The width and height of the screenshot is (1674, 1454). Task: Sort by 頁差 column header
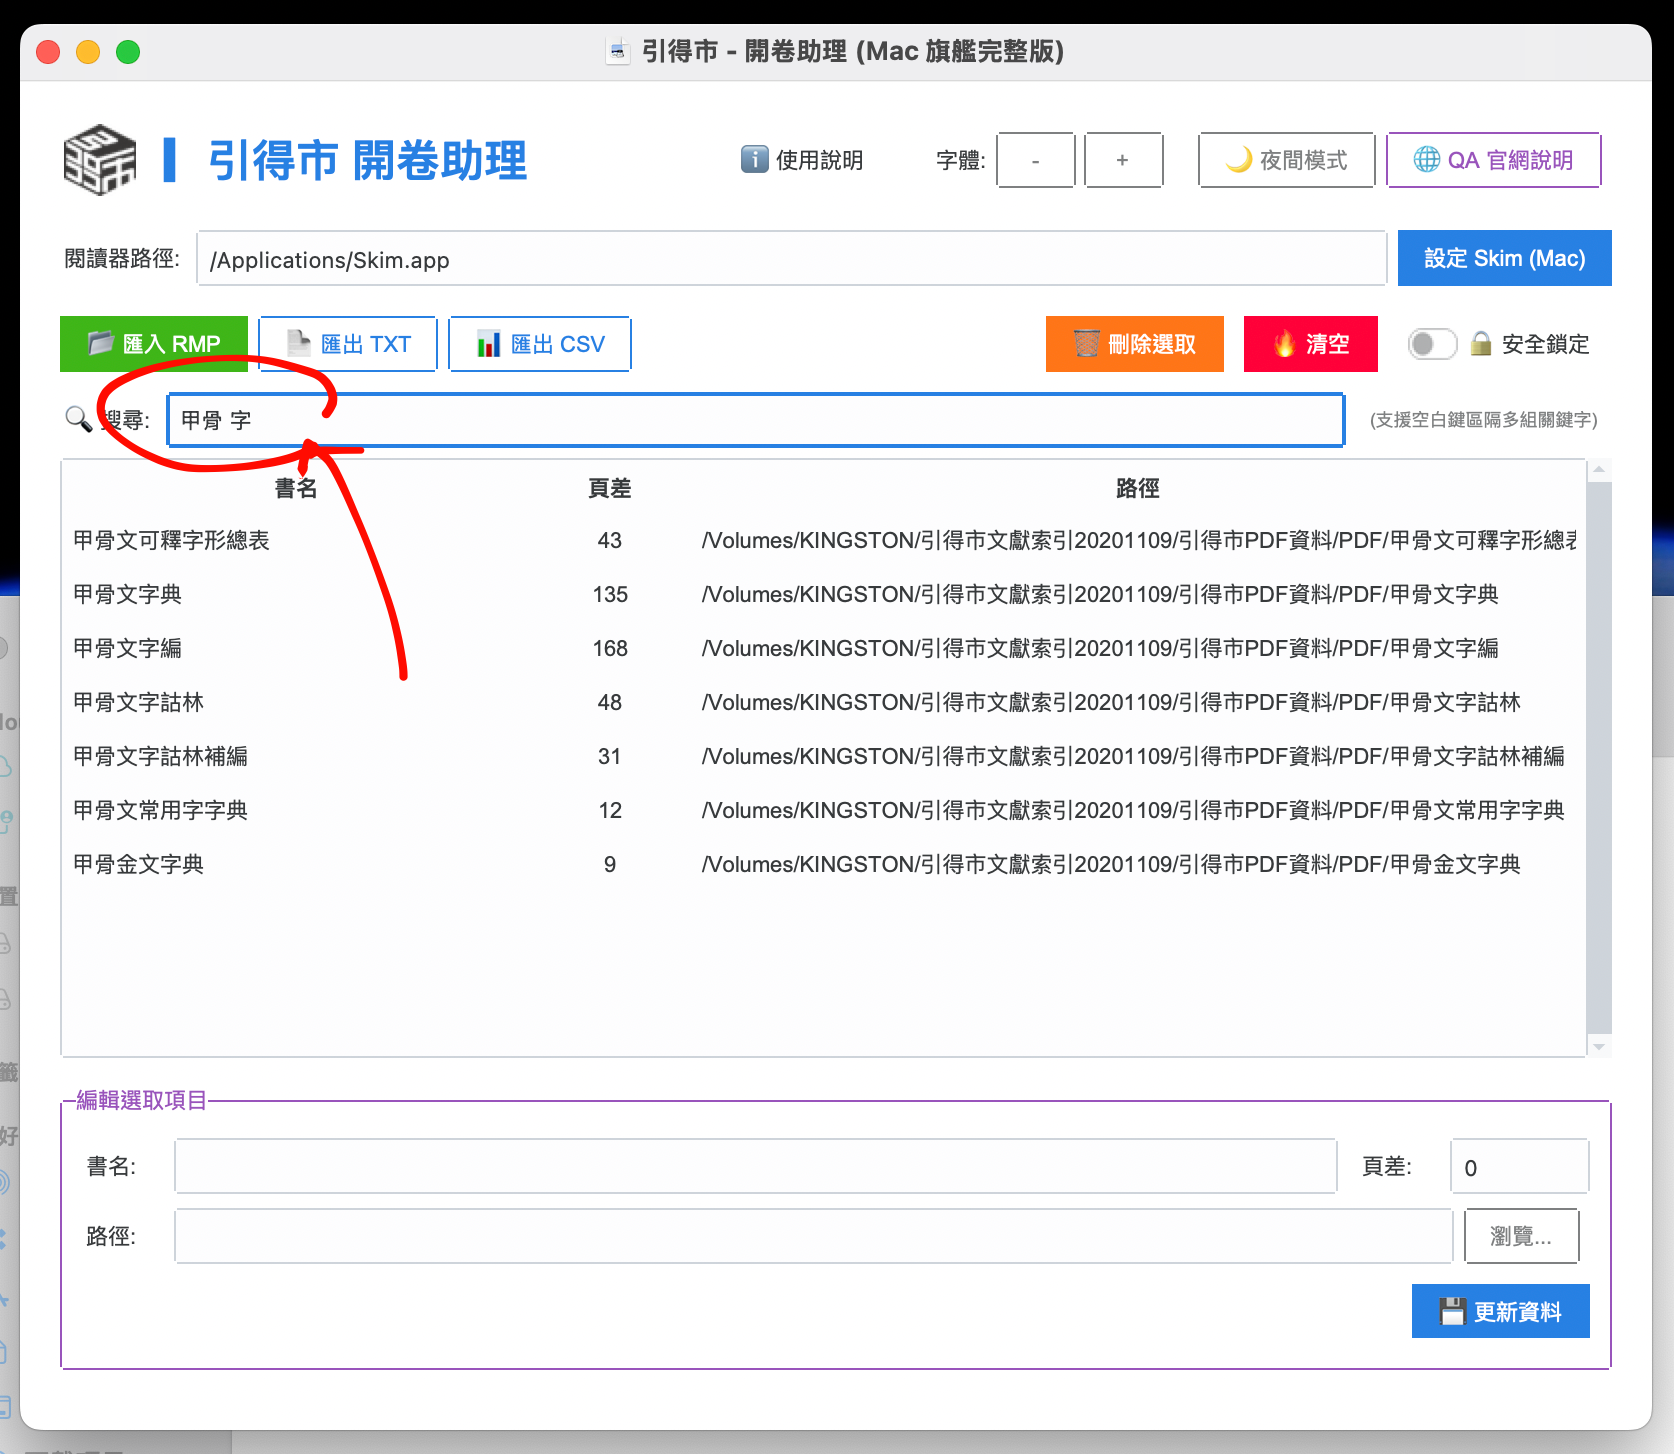(609, 488)
